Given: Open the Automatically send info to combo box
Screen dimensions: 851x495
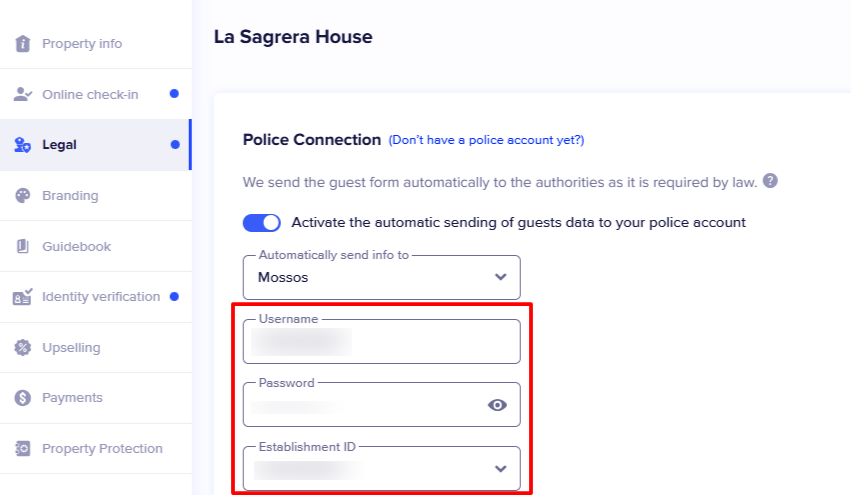Looking at the screenshot, I should [x=382, y=277].
